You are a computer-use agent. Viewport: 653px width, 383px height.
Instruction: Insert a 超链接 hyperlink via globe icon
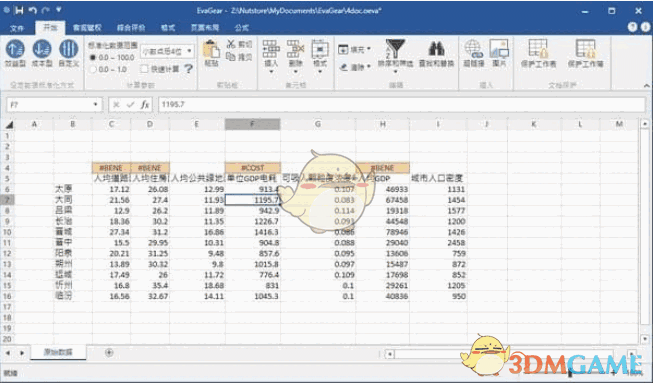(x=474, y=49)
